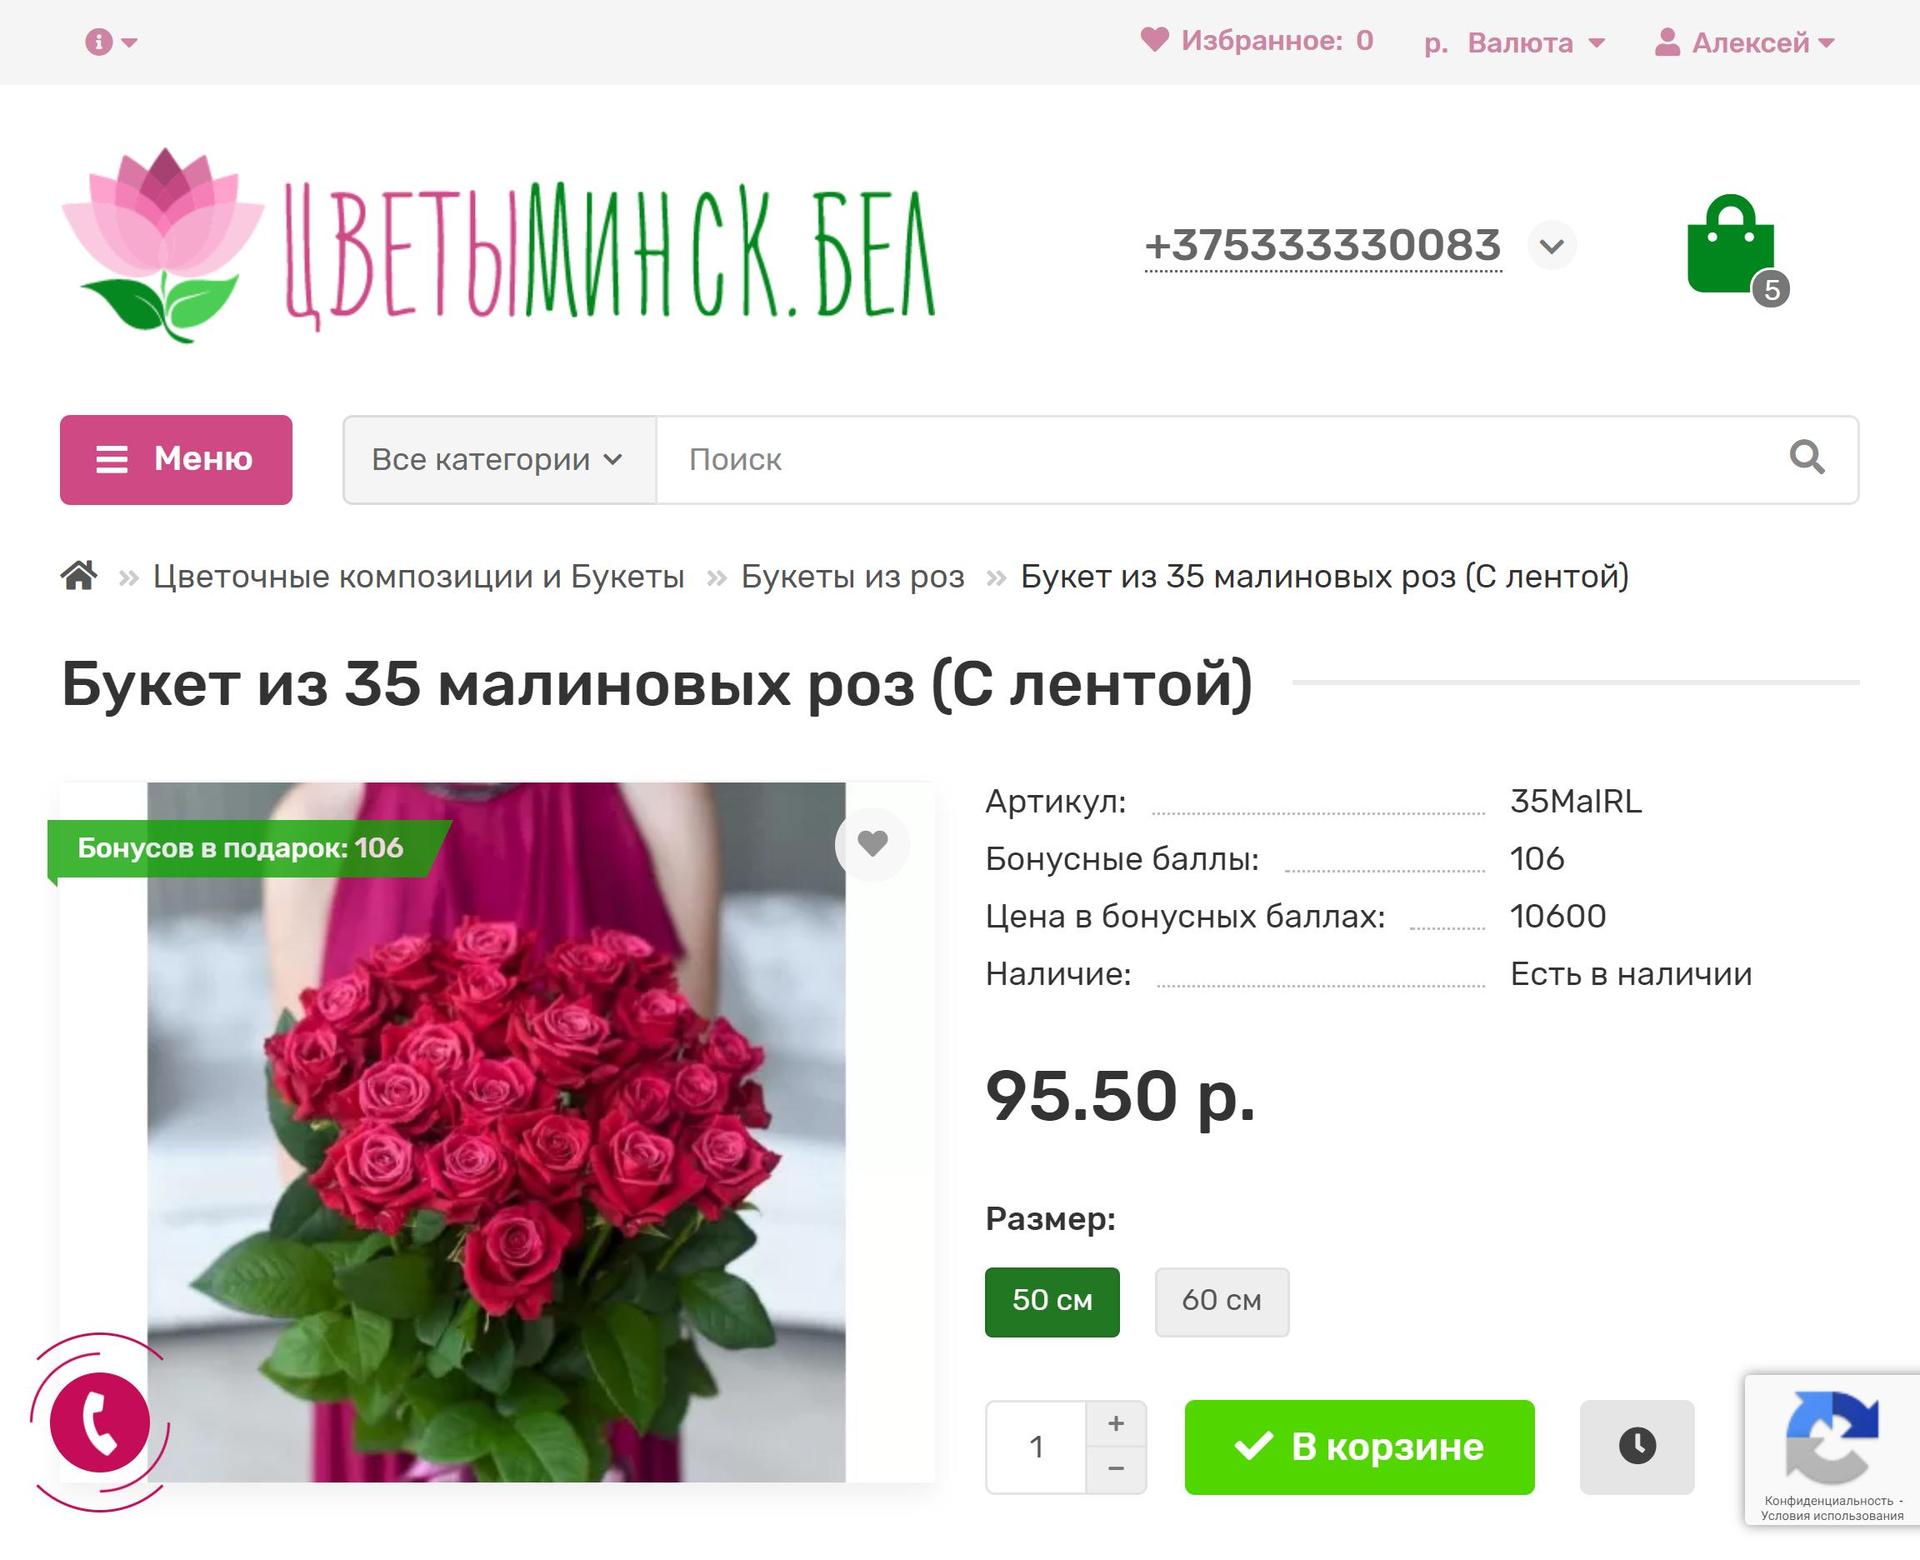The height and width of the screenshot is (1560, 1920).
Task: Open the Валюта currency dropdown
Action: pos(1514,42)
